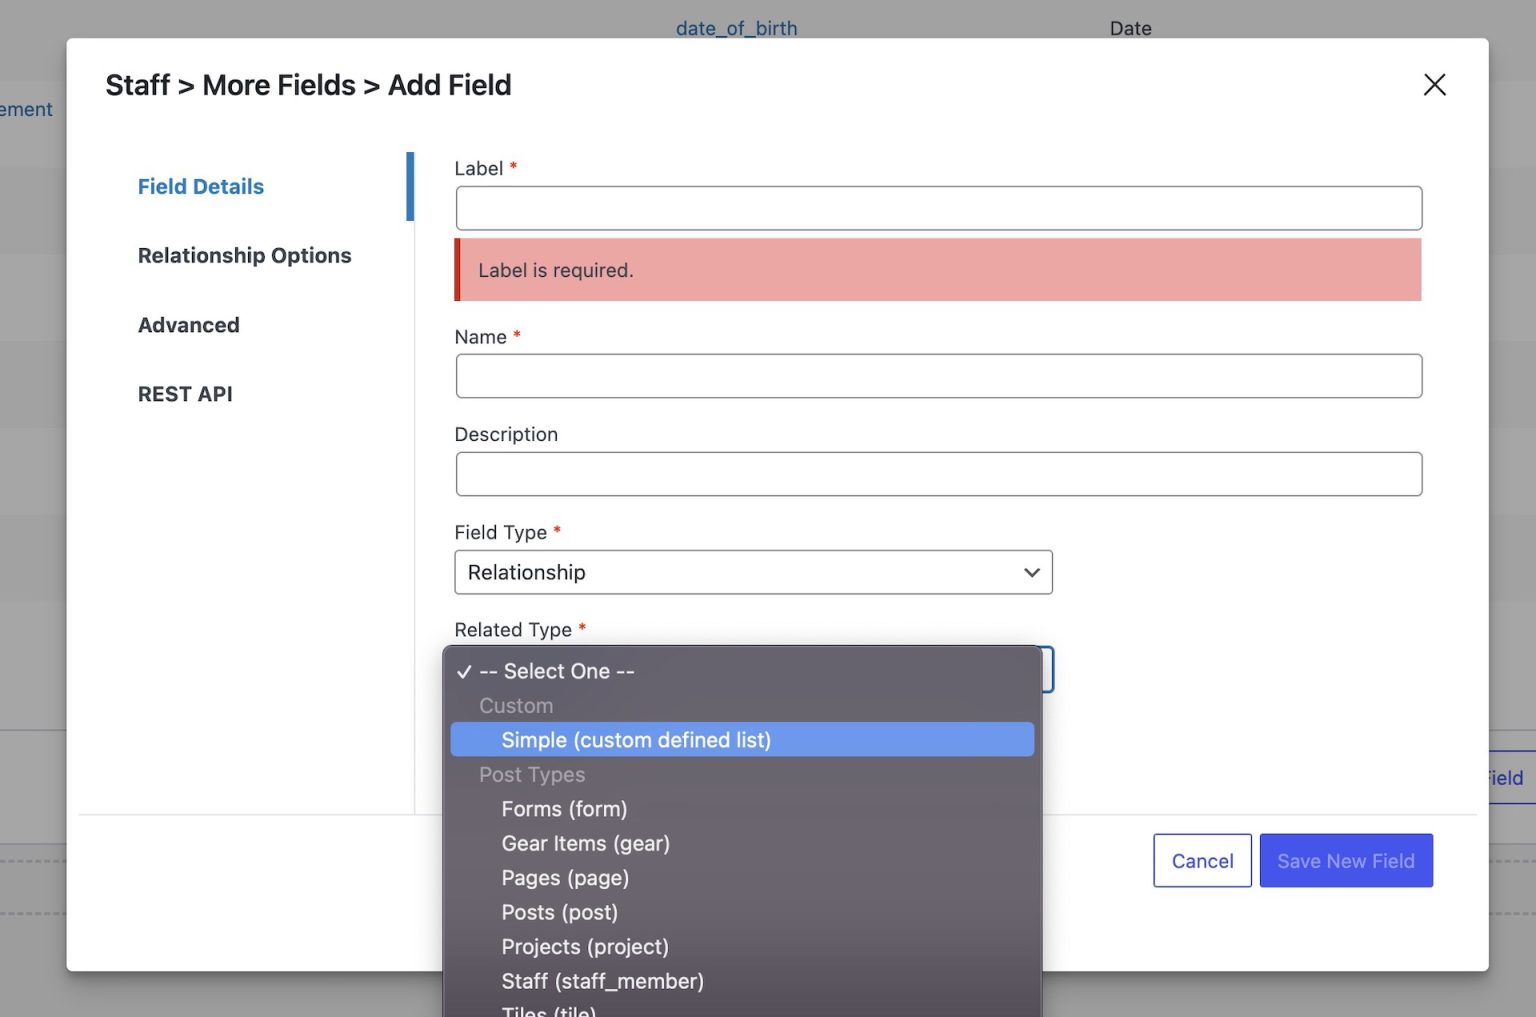
Task: Select "Gear Items (gear)" from the list
Action: click(x=585, y=843)
